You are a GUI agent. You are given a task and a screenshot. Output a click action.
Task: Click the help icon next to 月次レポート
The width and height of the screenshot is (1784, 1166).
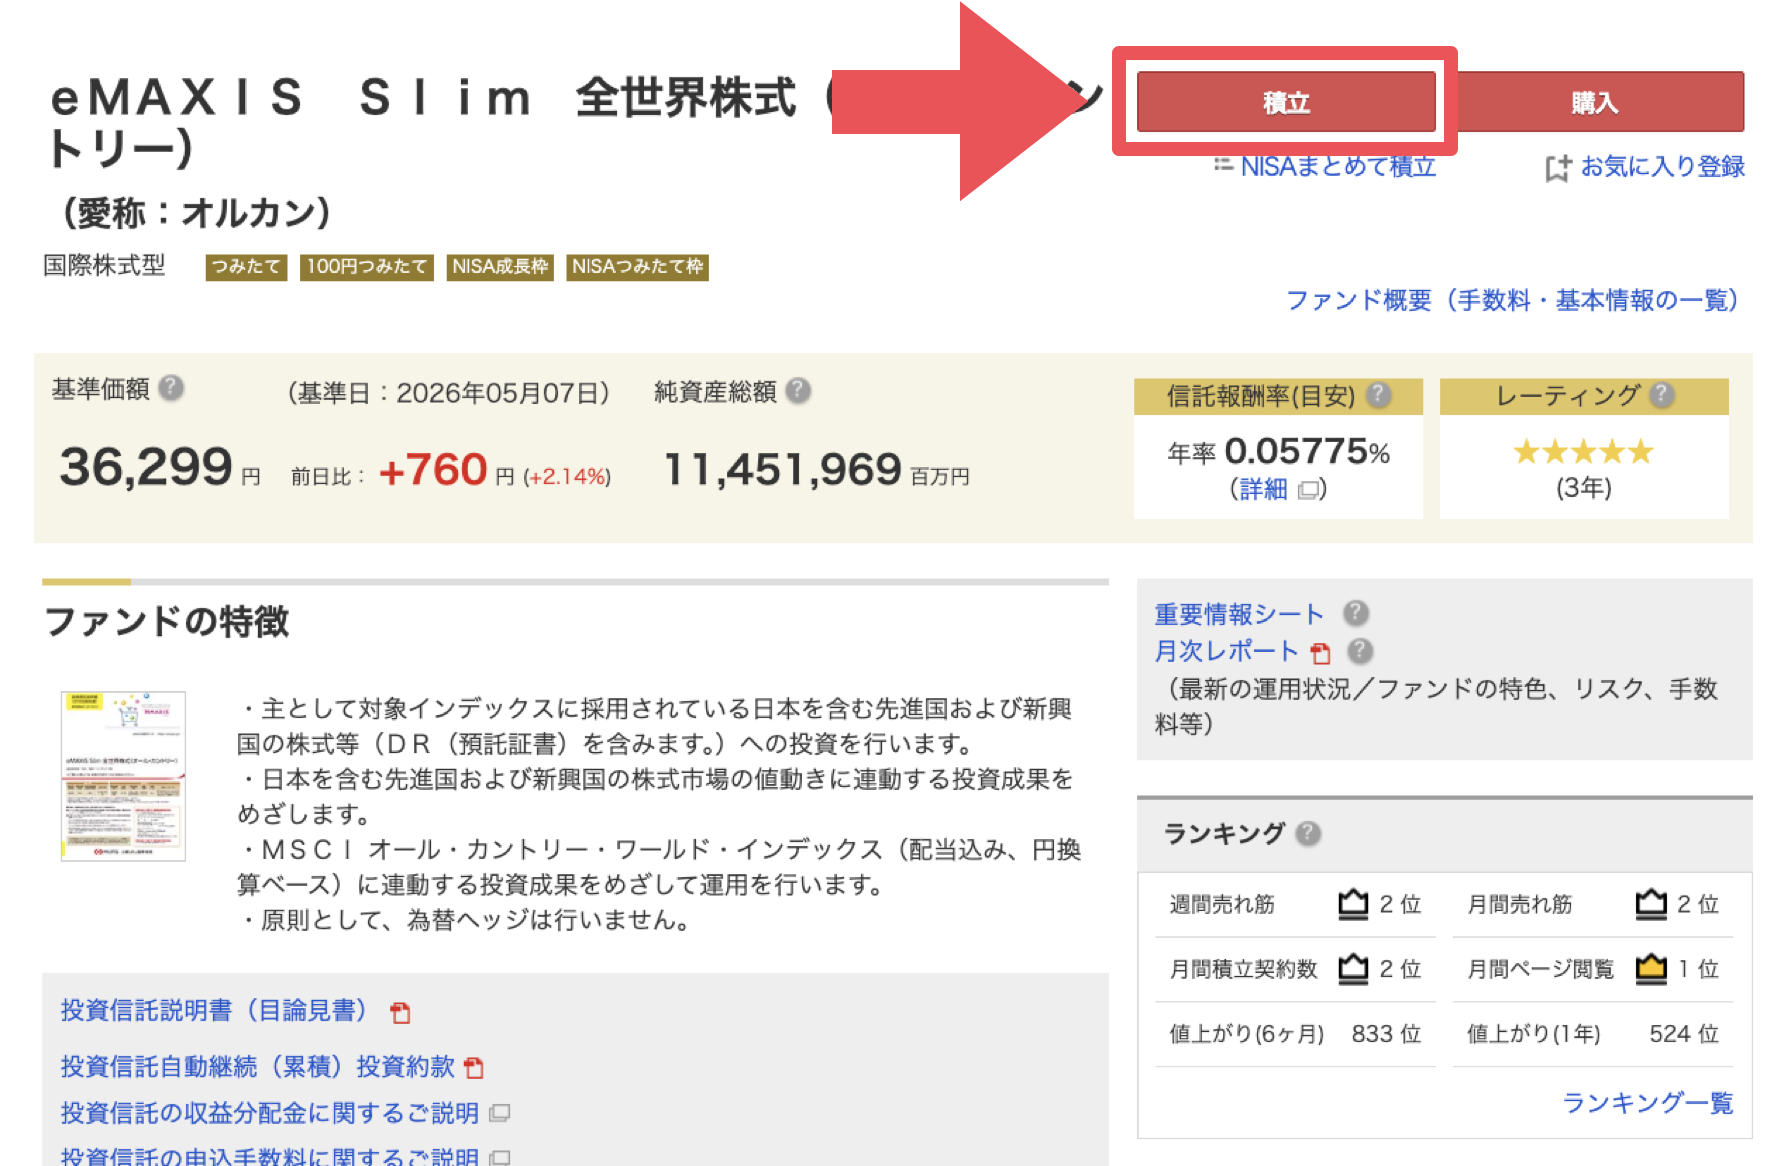click(x=1360, y=650)
